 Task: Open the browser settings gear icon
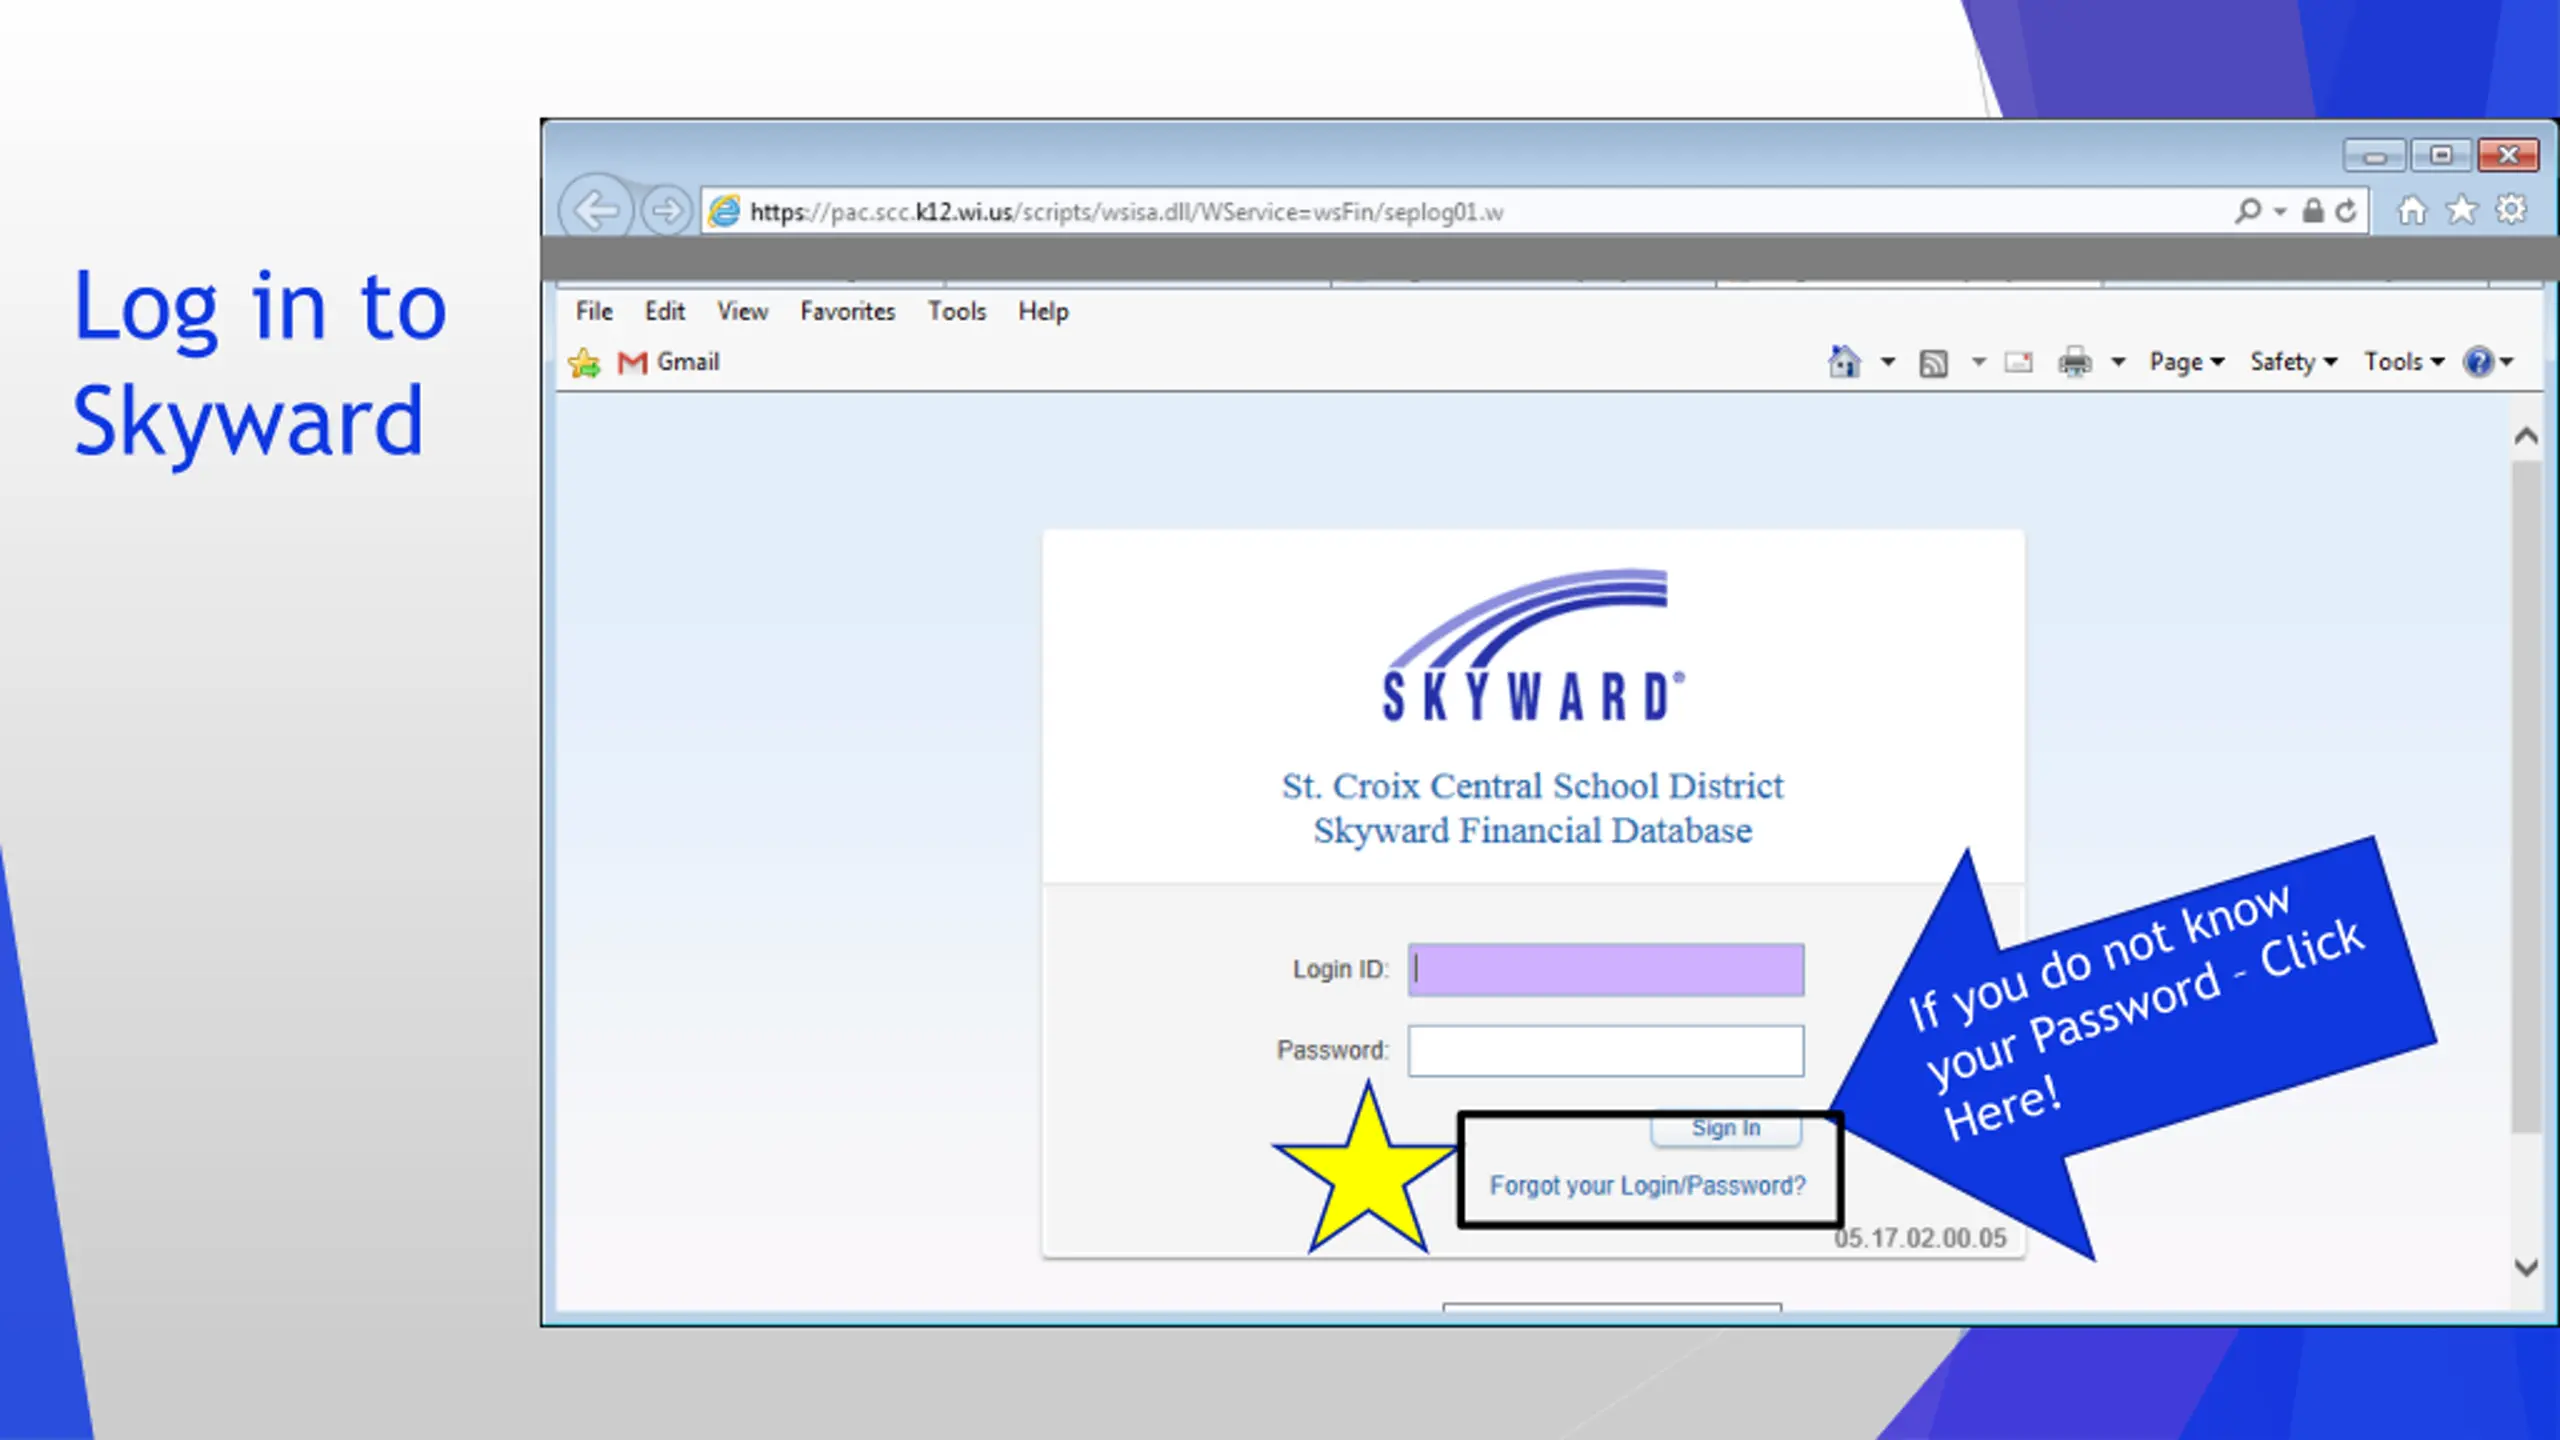coord(2511,210)
